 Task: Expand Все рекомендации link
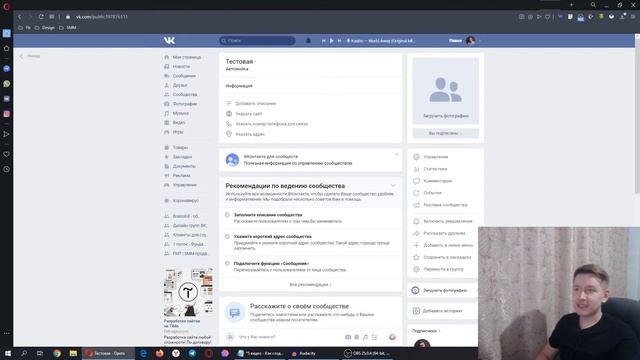(x=311, y=284)
